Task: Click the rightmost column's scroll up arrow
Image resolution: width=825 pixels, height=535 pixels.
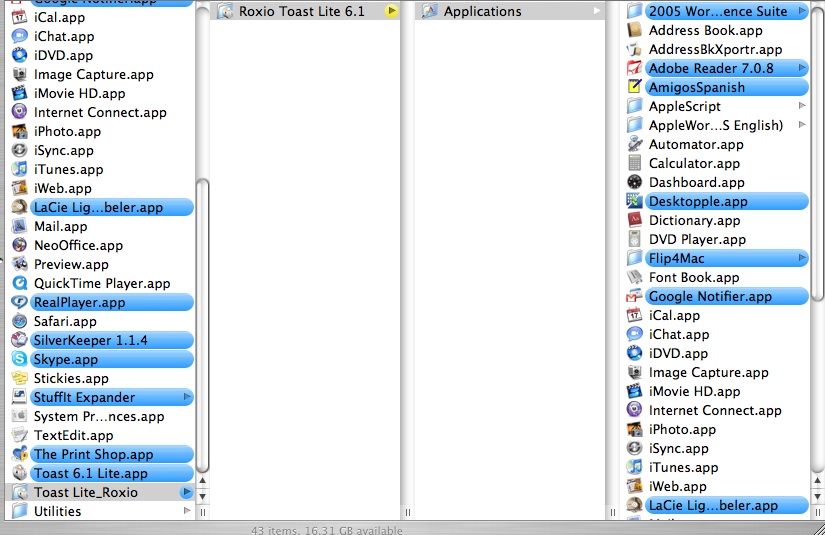Action: (817, 480)
